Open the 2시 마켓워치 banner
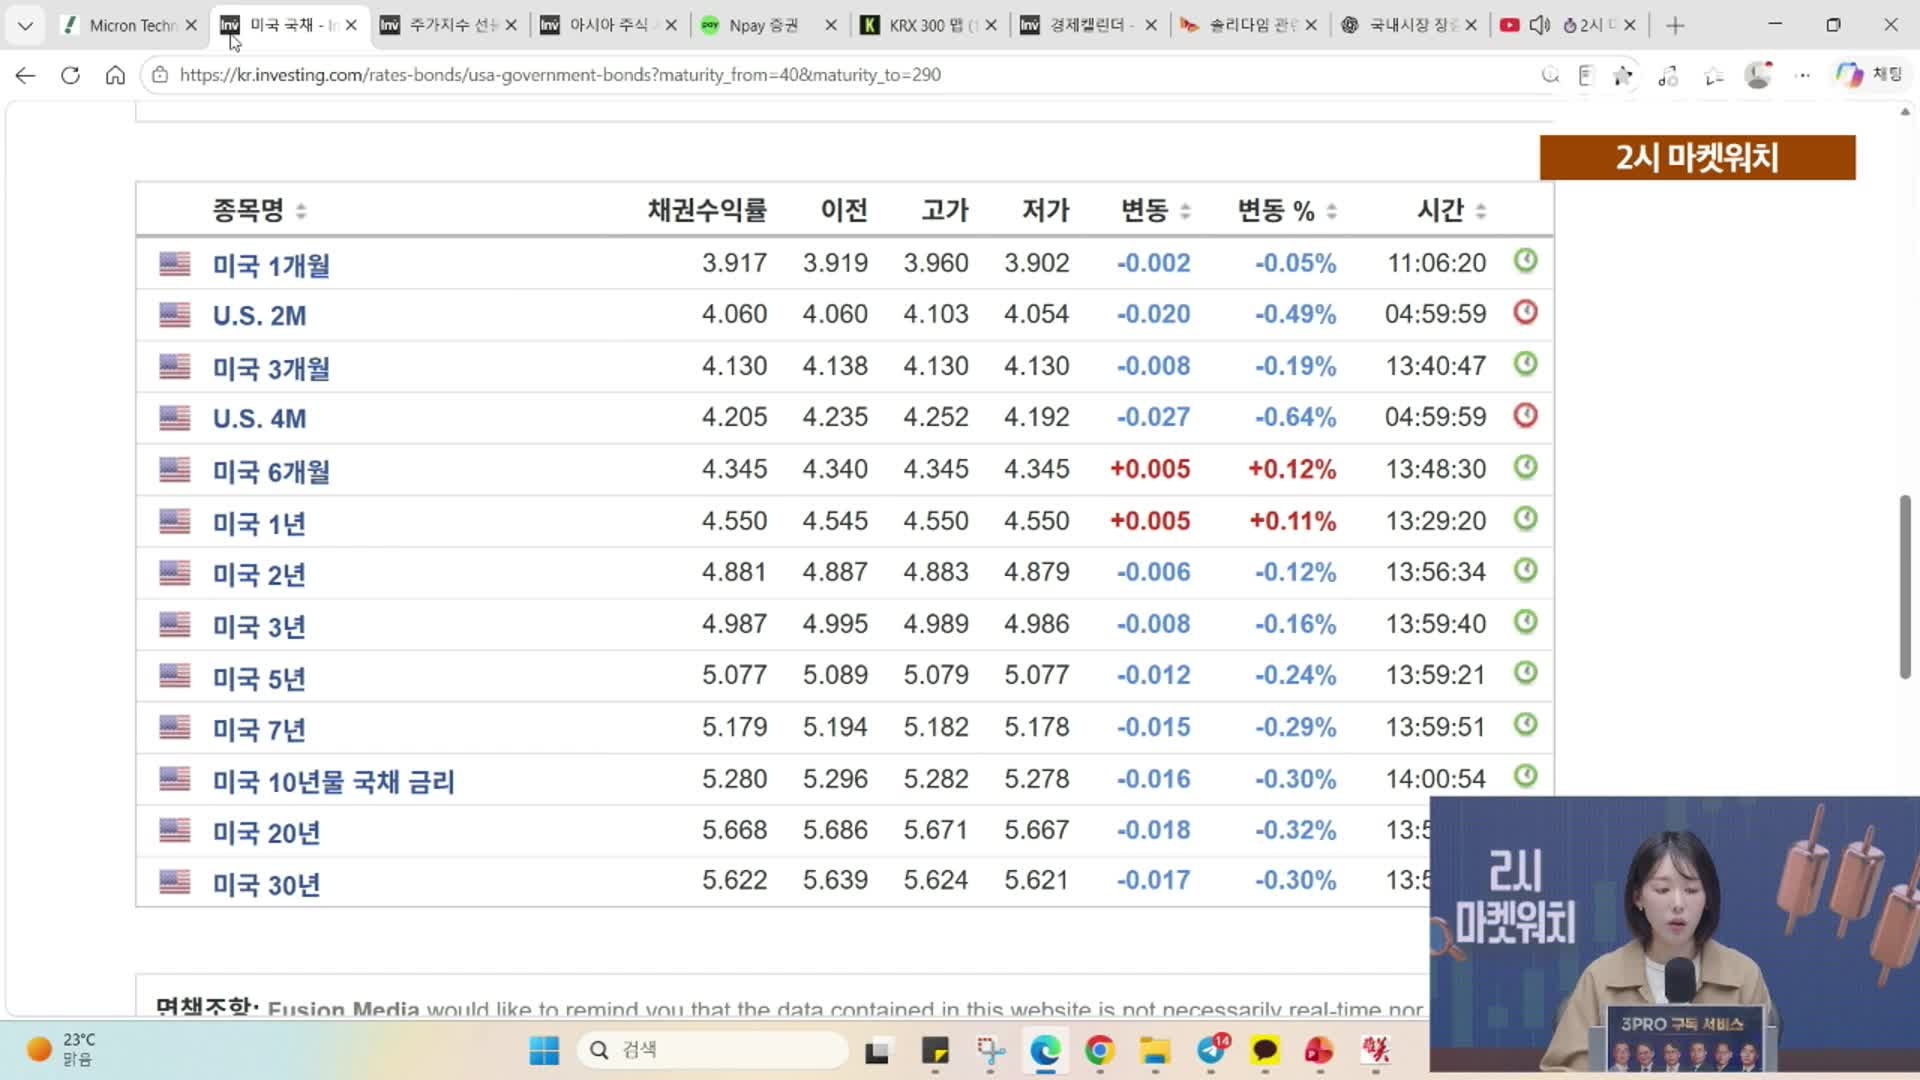The width and height of the screenshot is (1920, 1080). pyautogui.click(x=1697, y=157)
